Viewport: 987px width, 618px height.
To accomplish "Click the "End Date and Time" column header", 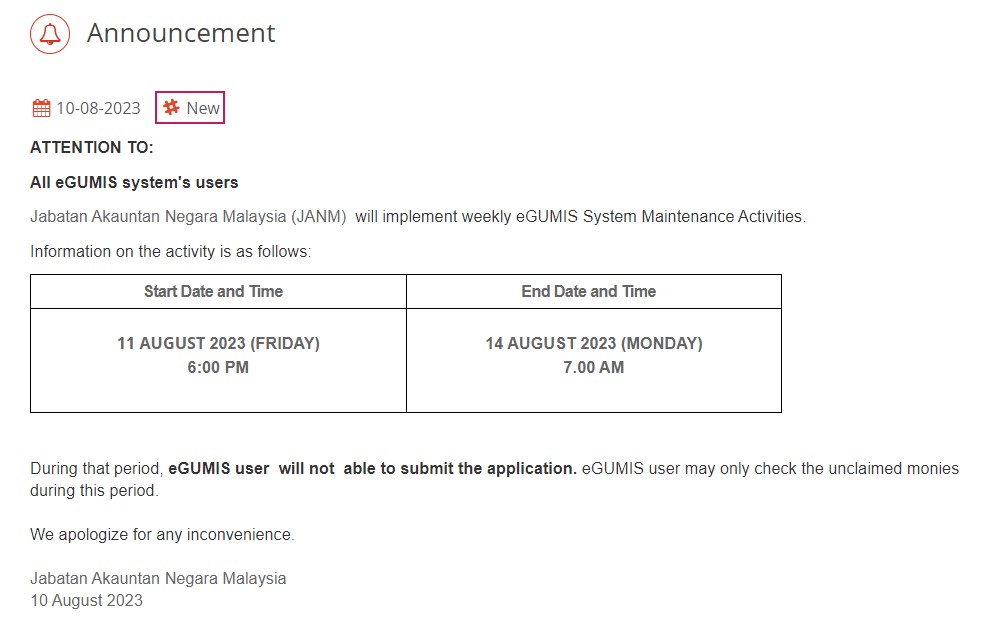I will [x=589, y=291].
